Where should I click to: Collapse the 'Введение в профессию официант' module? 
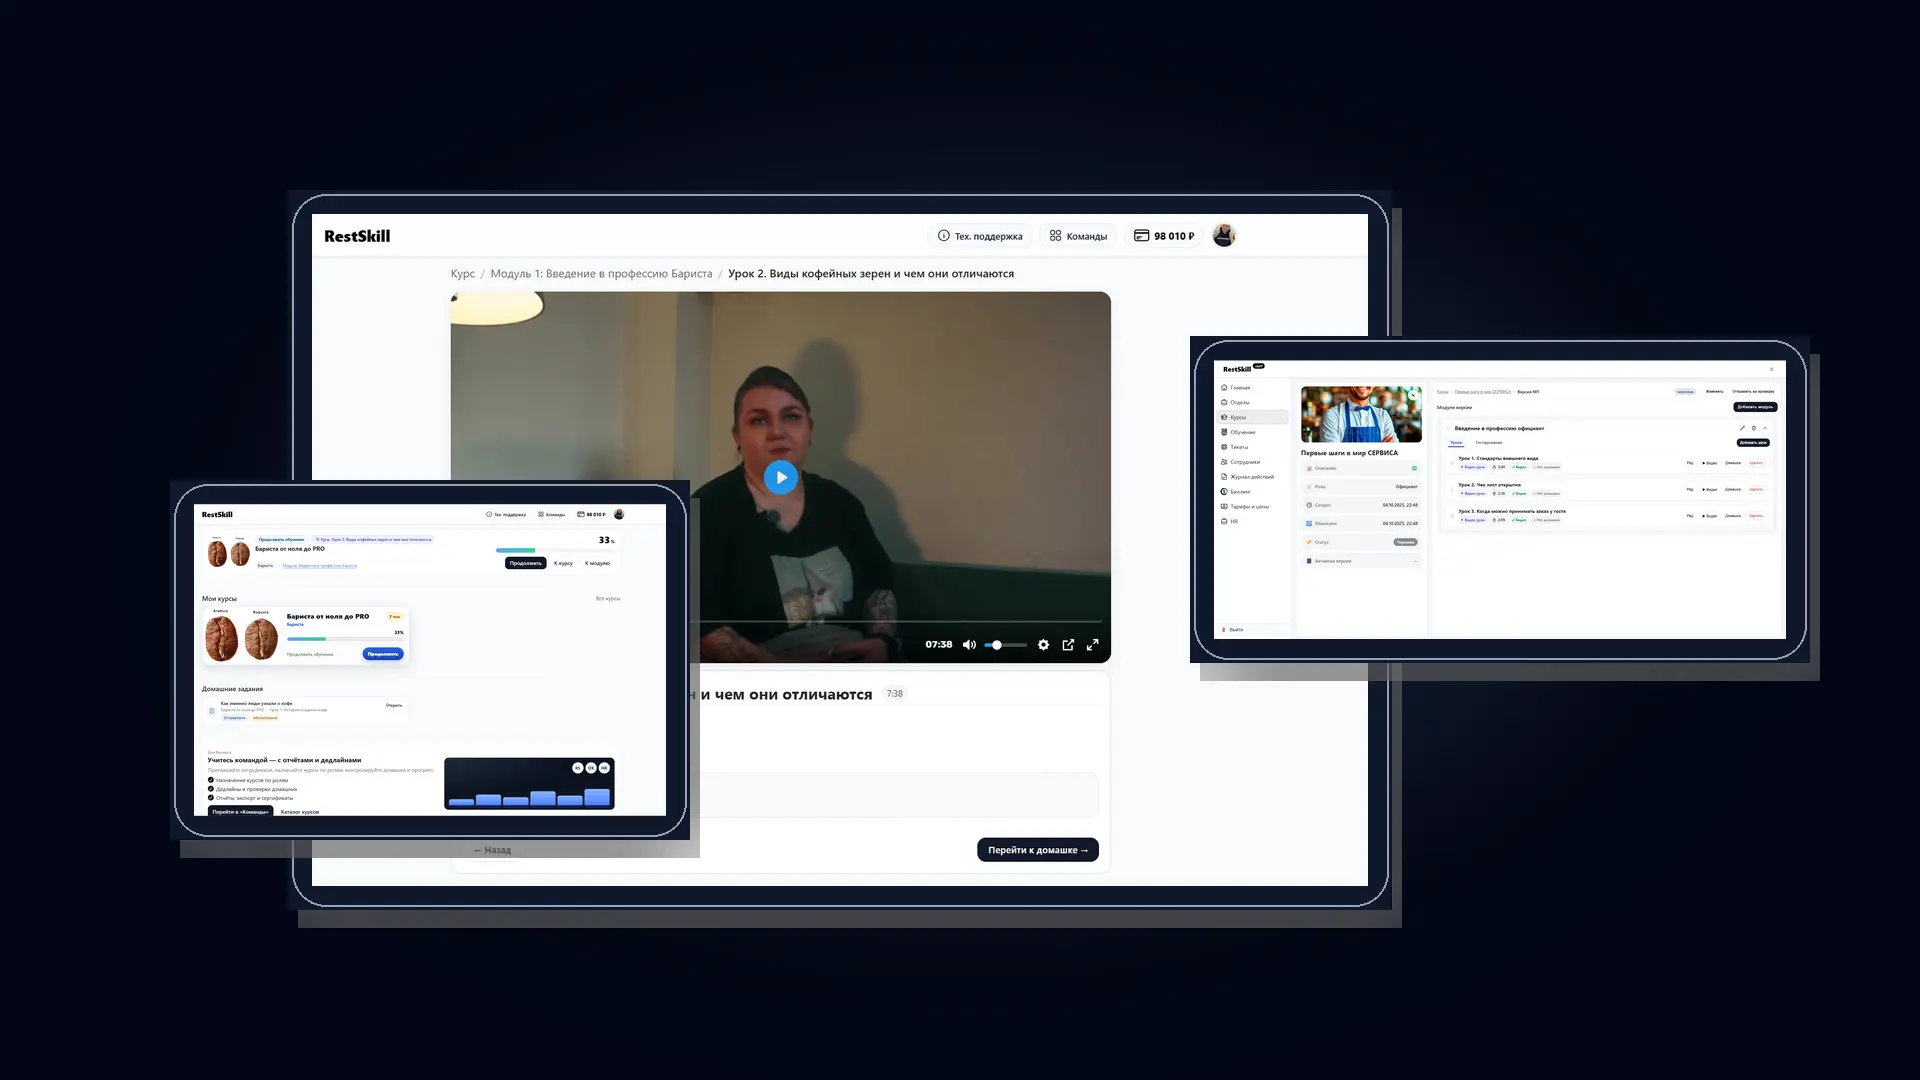click(1765, 428)
